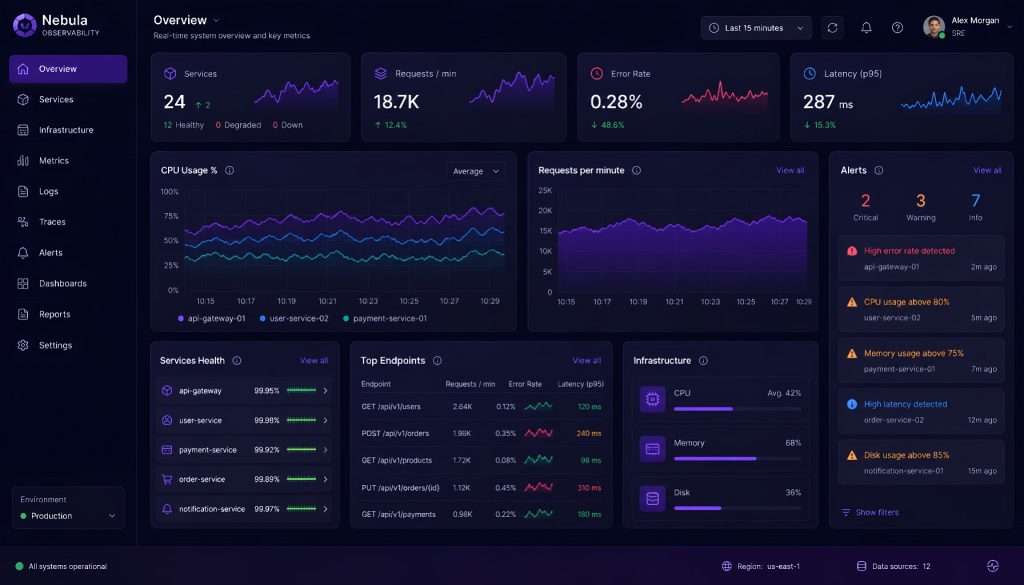Click the refresh icon in the header

click(832, 27)
